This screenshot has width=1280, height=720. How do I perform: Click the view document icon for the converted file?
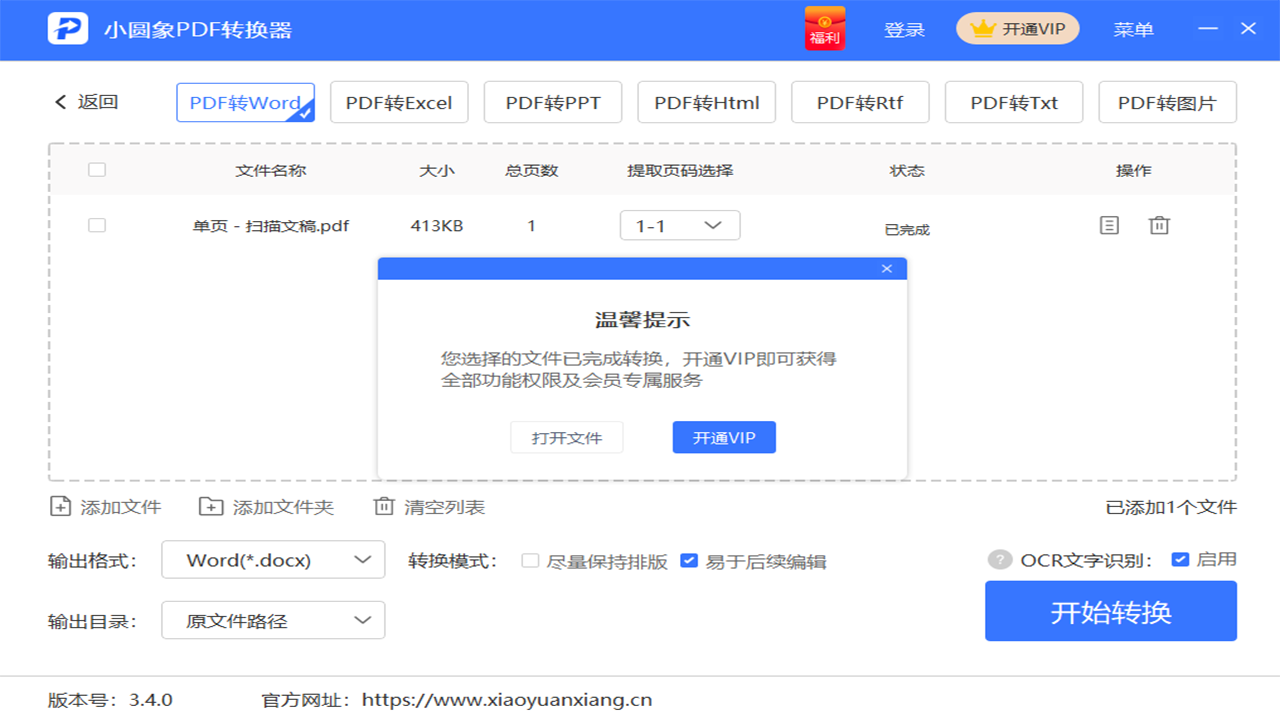pyautogui.click(x=1109, y=225)
